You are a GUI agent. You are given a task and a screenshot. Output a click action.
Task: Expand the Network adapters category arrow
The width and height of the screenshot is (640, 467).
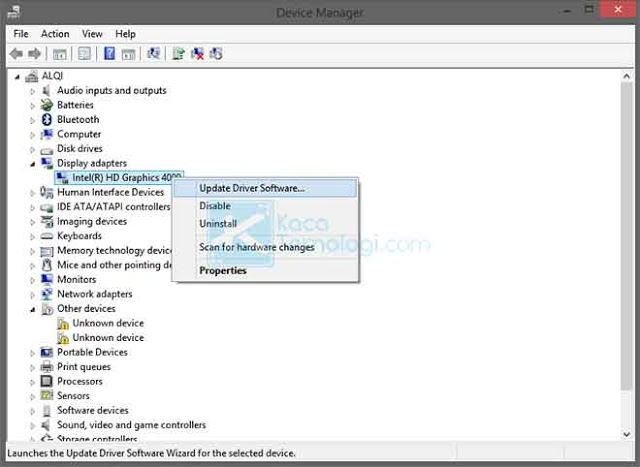[33, 295]
